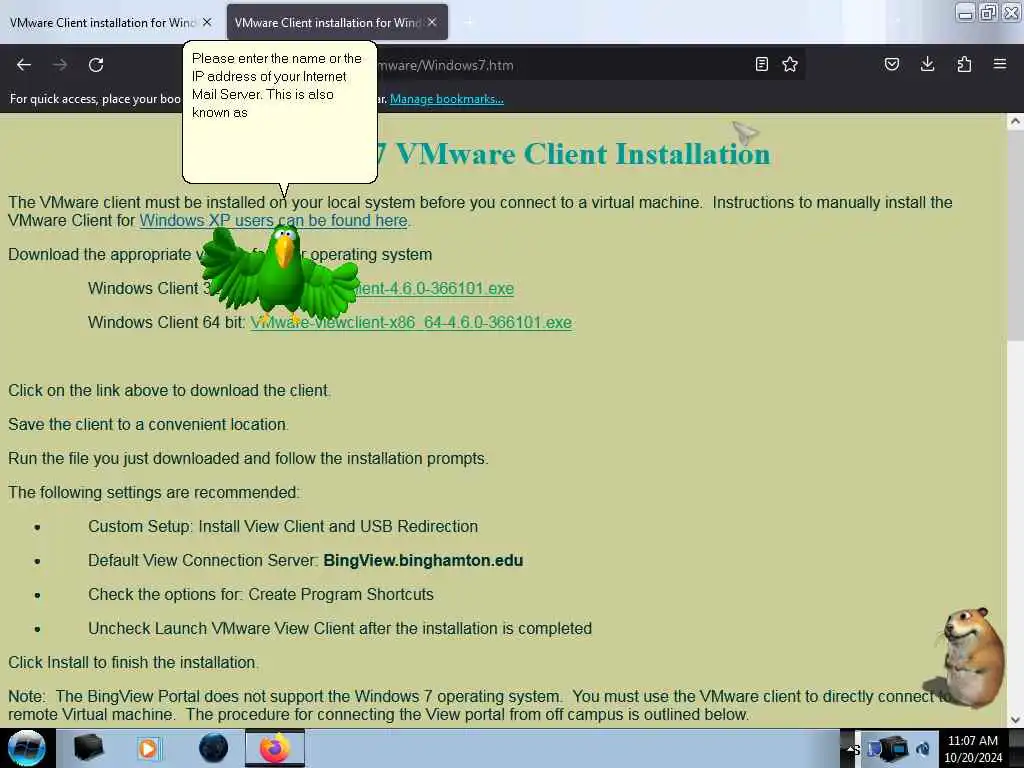
Task: Click the assistant speech balloon
Action: pyautogui.click(x=280, y=112)
